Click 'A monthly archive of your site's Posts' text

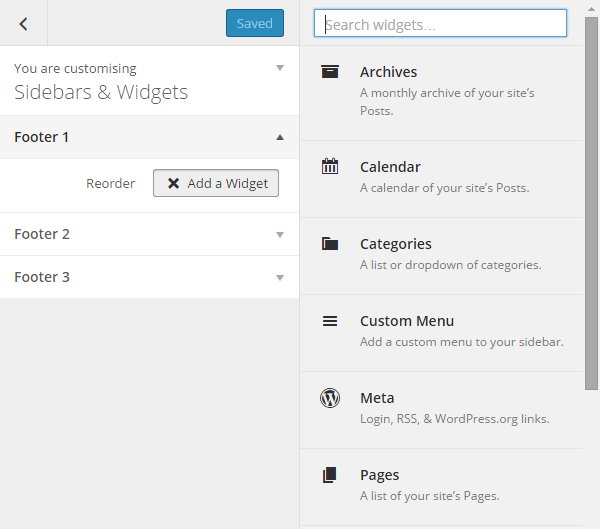click(447, 102)
